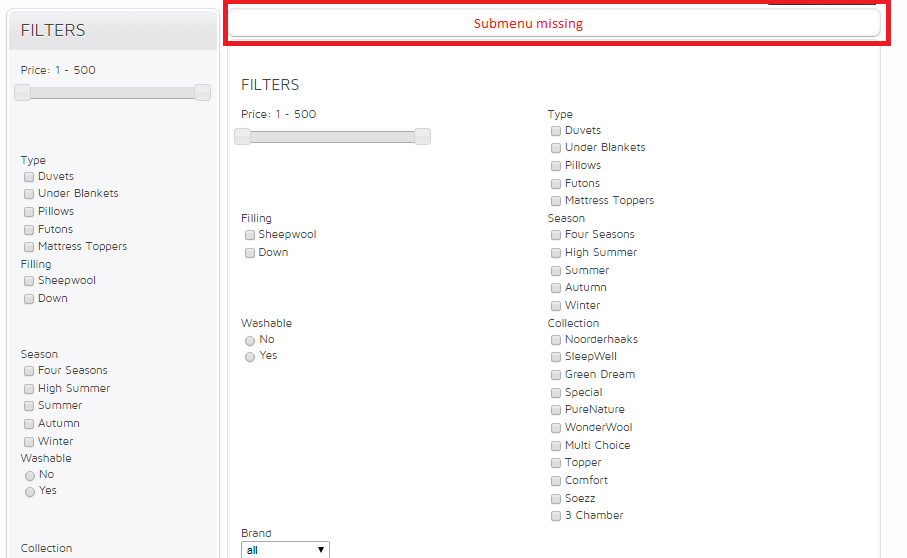
Task: Check Winter in the main panel Season
Action: pos(556,306)
